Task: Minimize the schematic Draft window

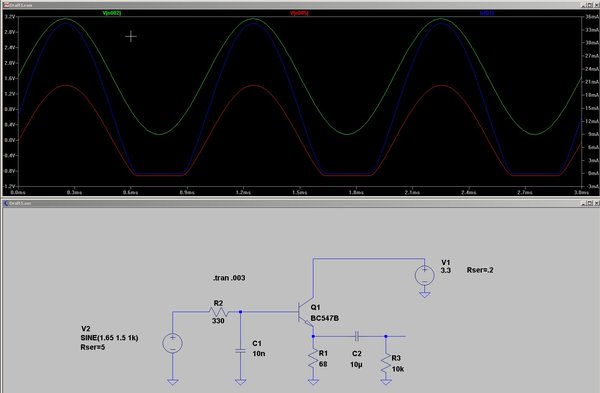Action: click(x=584, y=203)
